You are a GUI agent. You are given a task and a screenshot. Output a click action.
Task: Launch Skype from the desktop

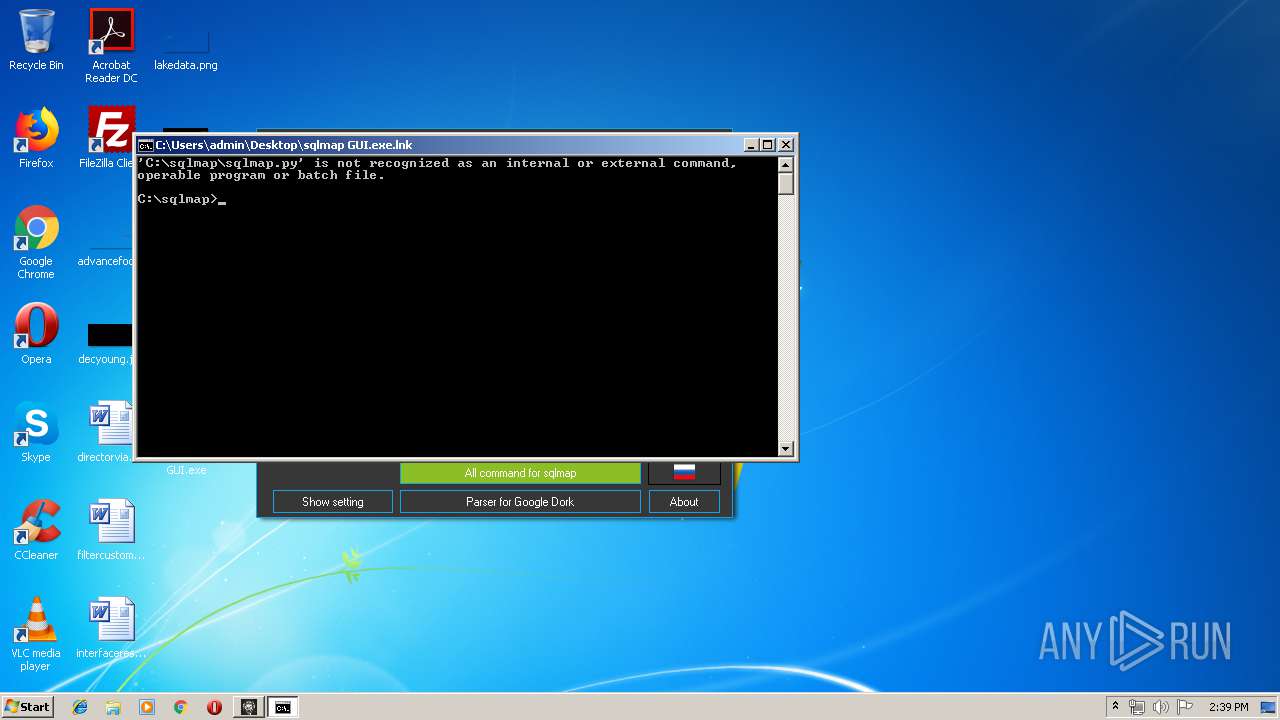36,432
